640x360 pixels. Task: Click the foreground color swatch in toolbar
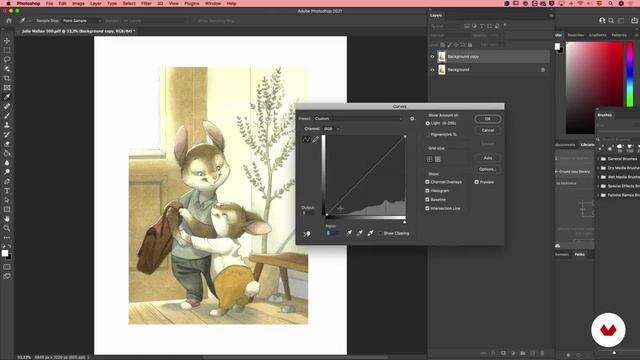click(4, 253)
